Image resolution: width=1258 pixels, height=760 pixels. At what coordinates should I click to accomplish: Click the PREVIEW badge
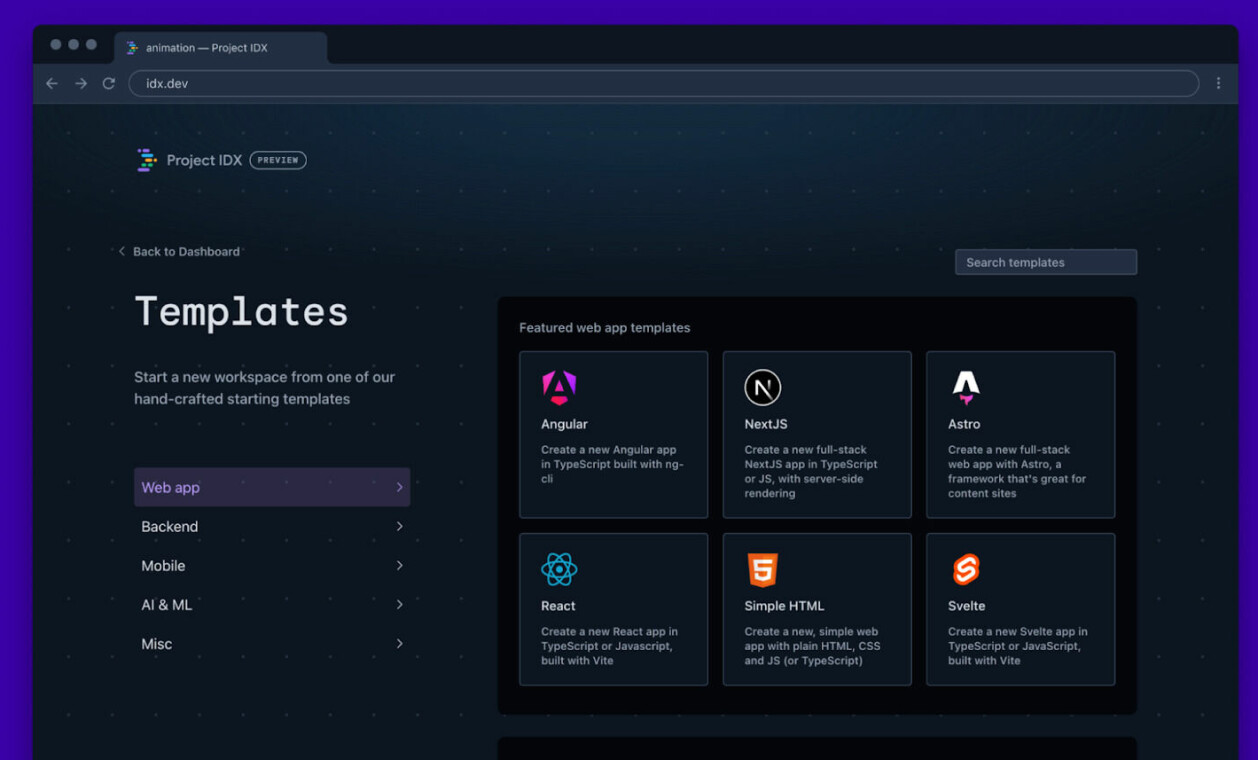pos(278,160)
